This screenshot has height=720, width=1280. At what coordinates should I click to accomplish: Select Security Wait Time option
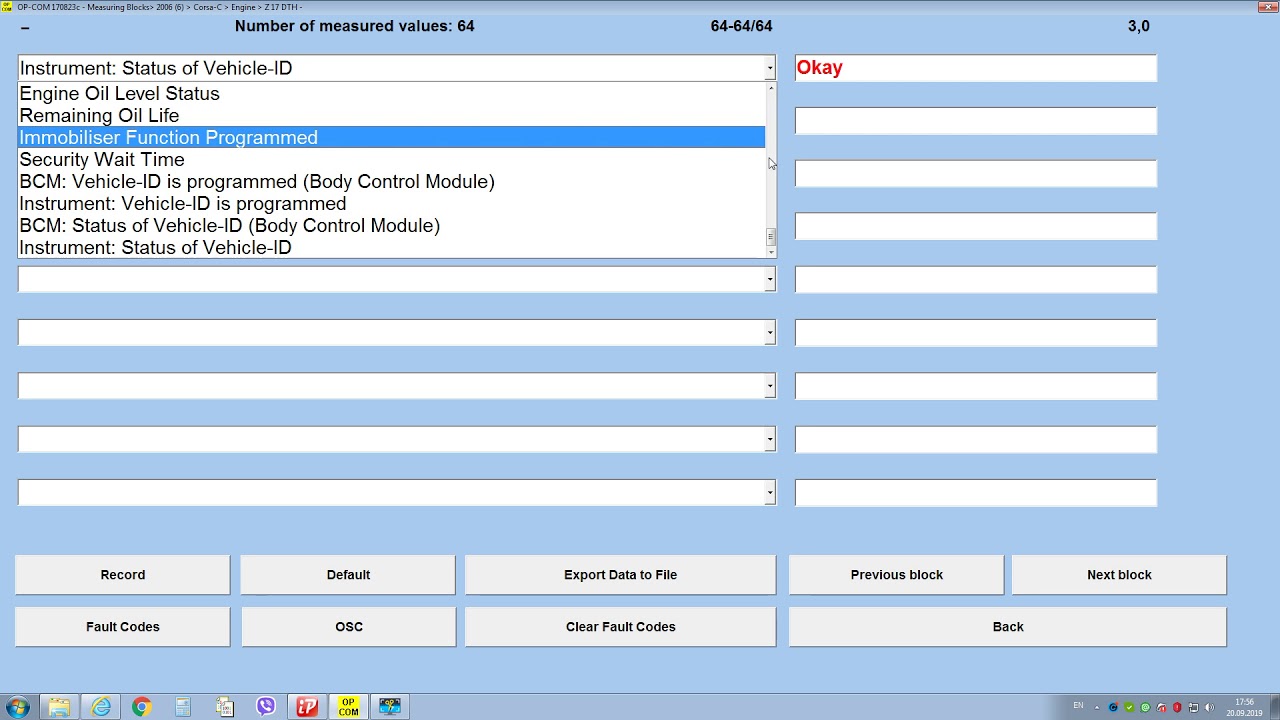click(x=392, y=160)
